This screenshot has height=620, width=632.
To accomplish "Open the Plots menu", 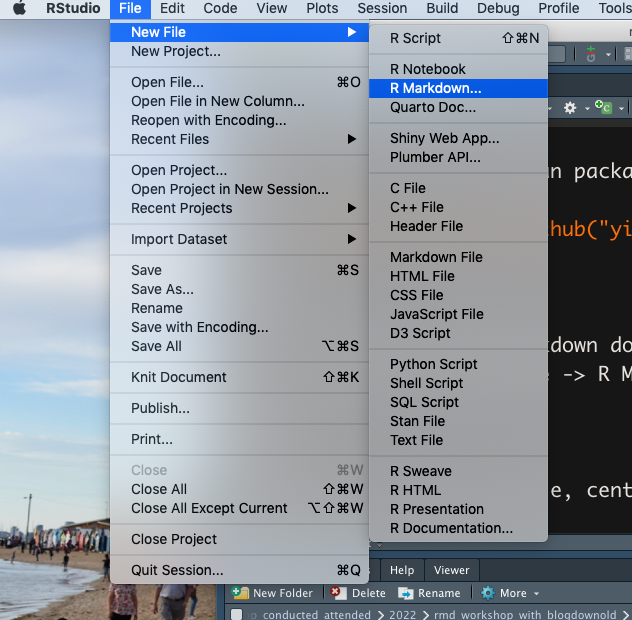I will pyautogui.click(x=322, y=8).
